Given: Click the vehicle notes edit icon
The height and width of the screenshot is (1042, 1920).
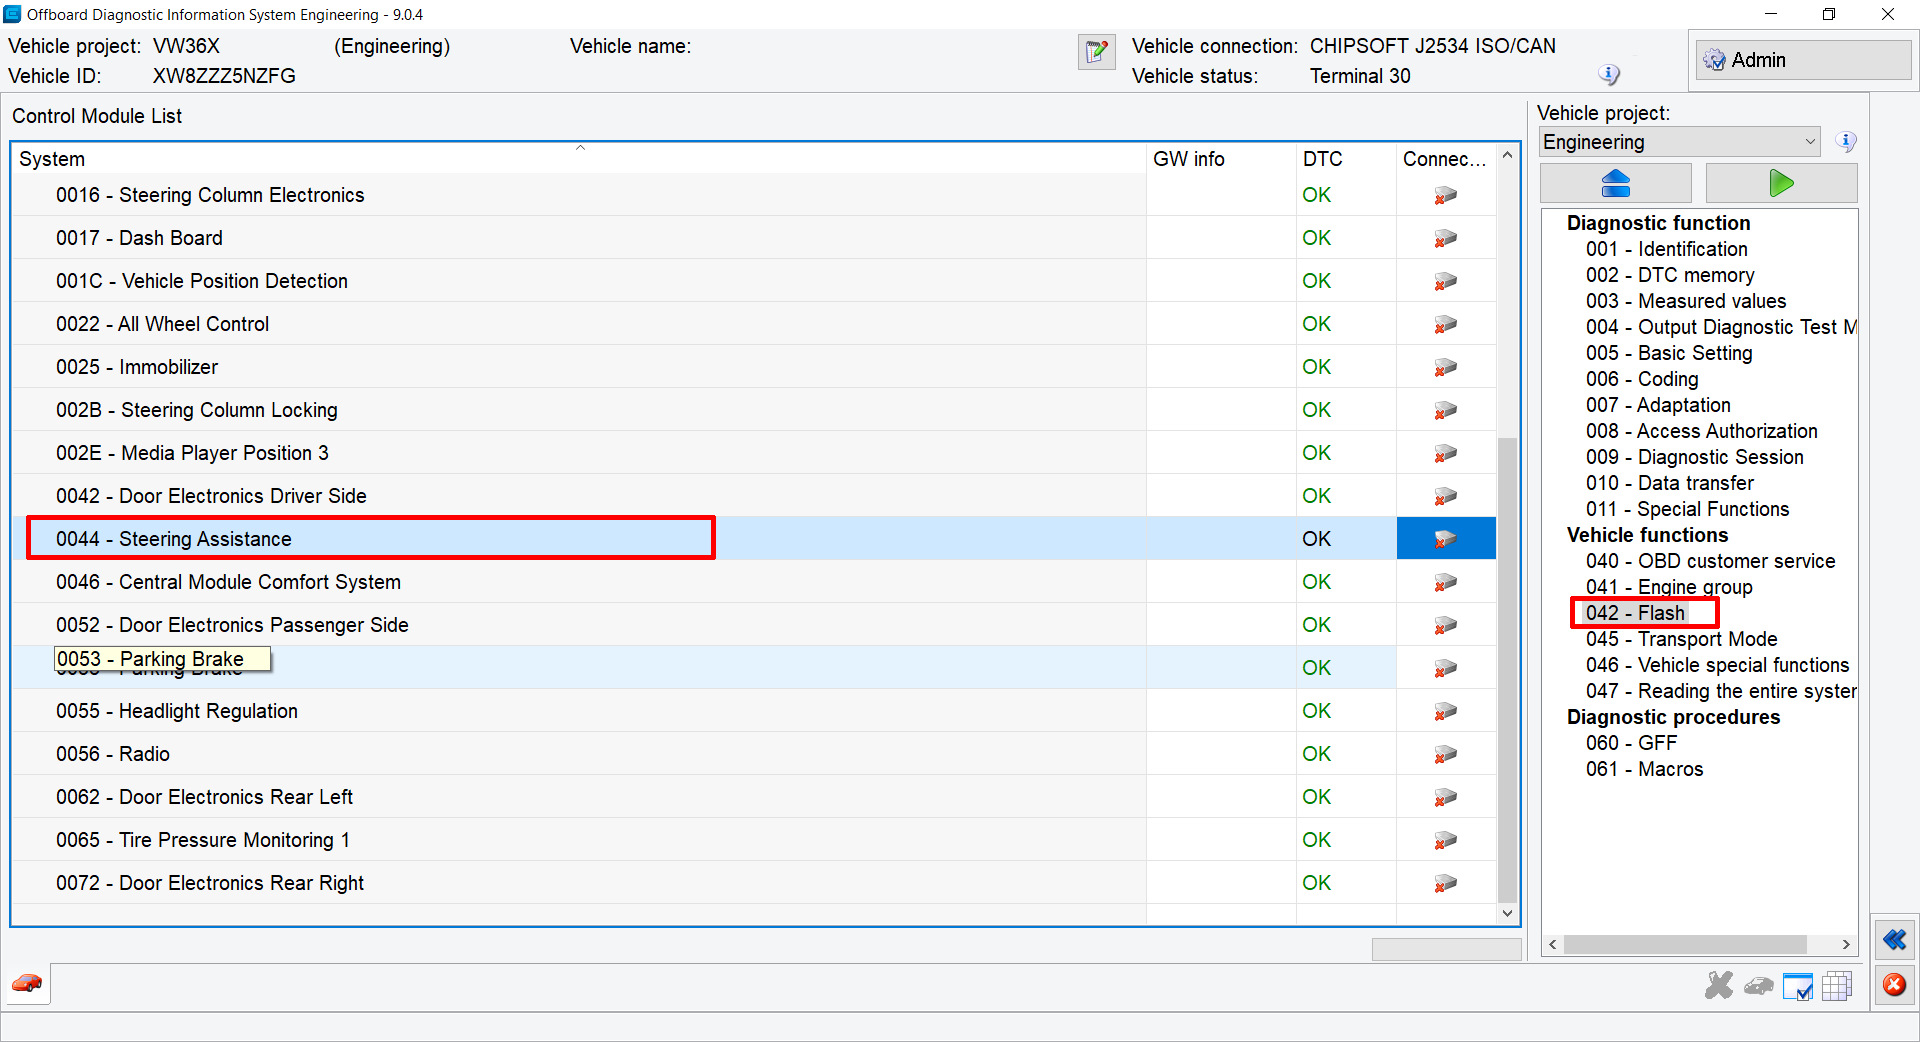Looking at the screenshot, I should (x=1096, y=51).
